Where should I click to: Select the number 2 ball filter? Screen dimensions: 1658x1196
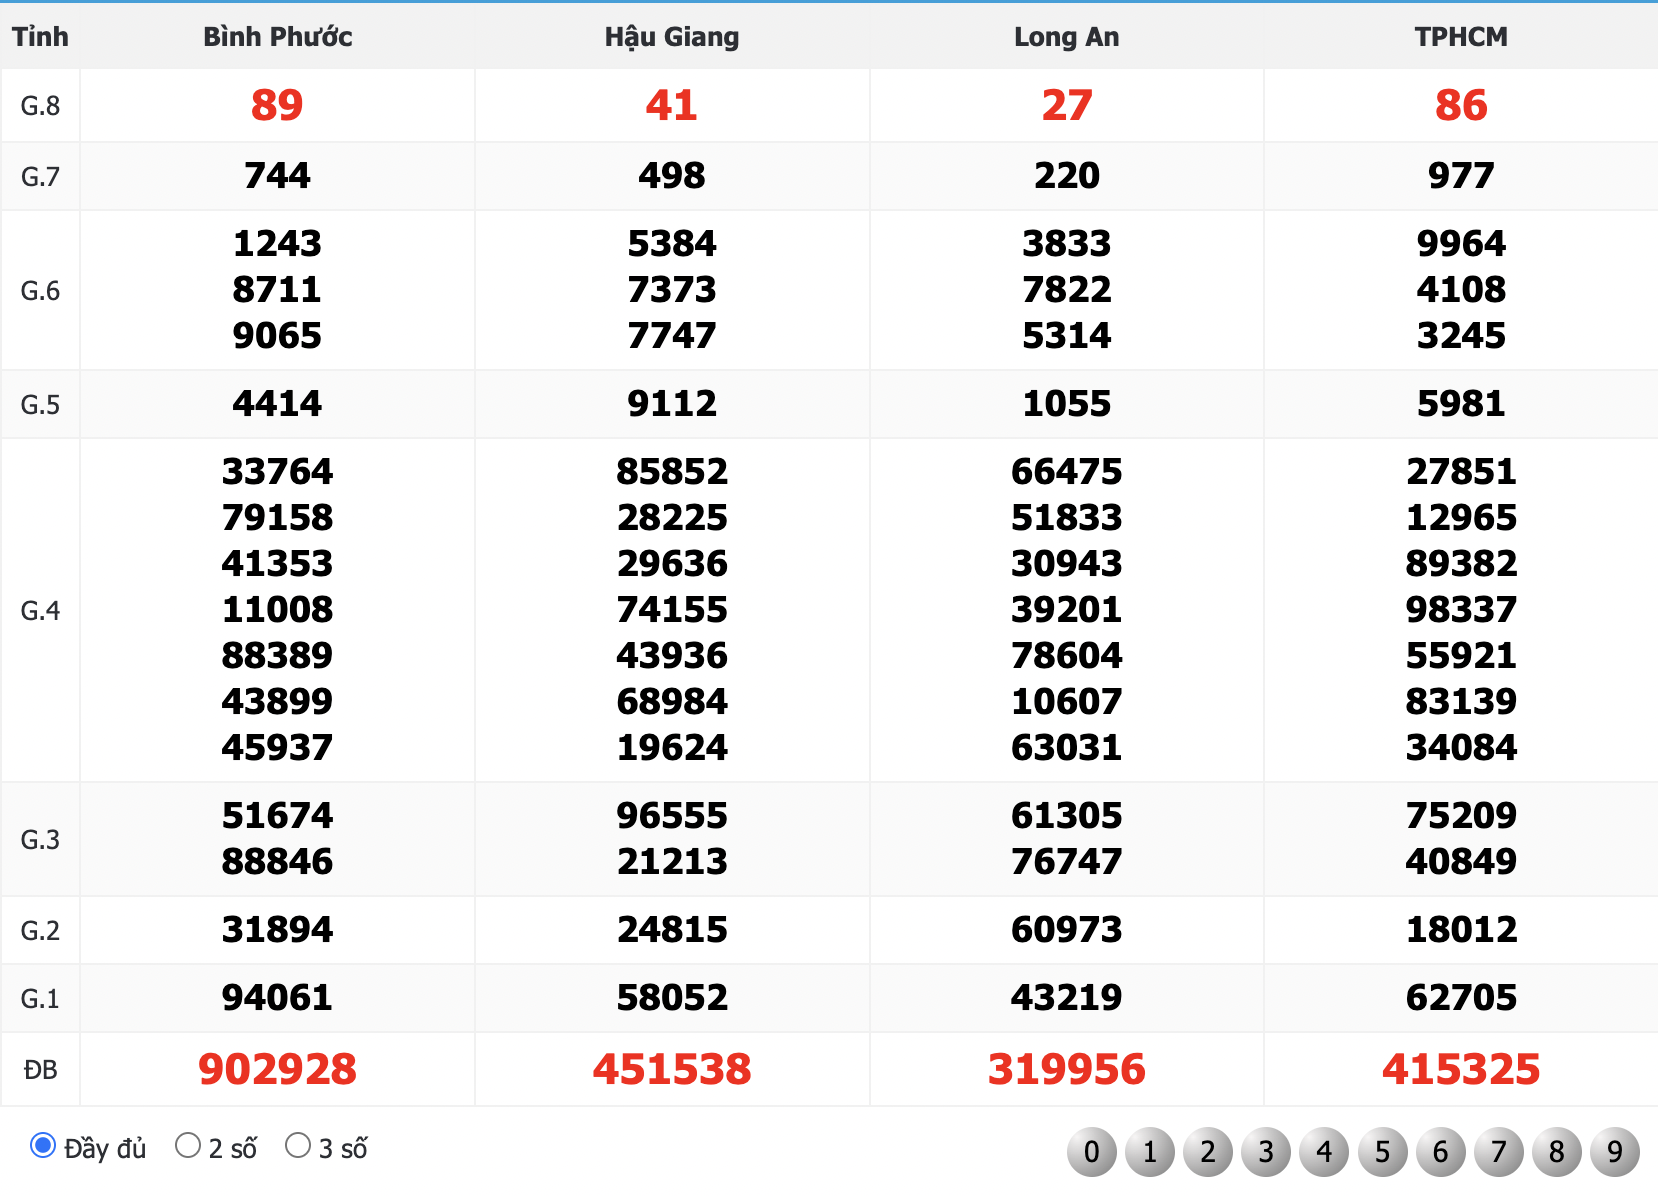(1208, 1152)
